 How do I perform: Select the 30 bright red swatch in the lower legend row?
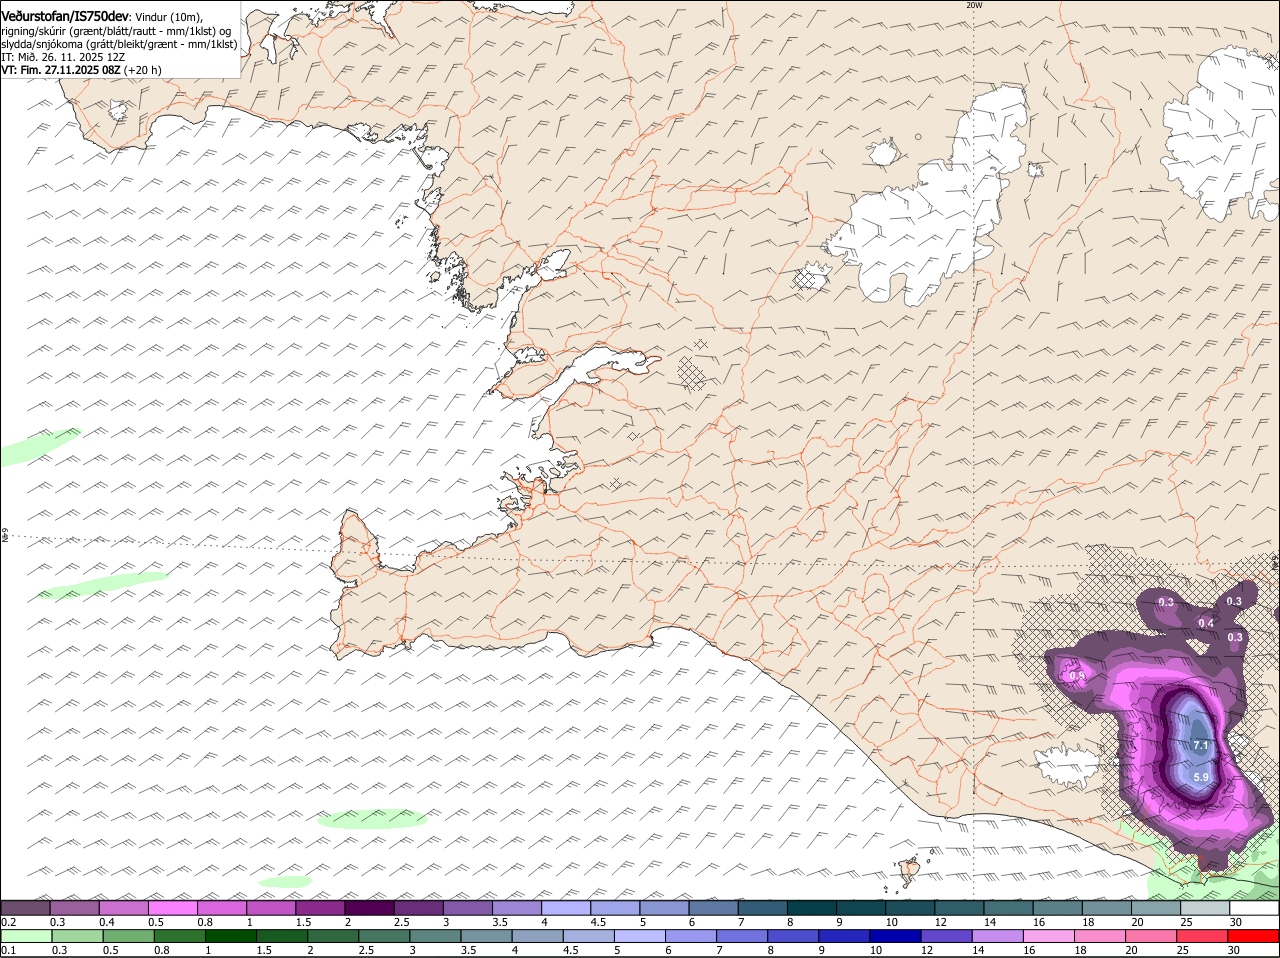point(1254,936)
